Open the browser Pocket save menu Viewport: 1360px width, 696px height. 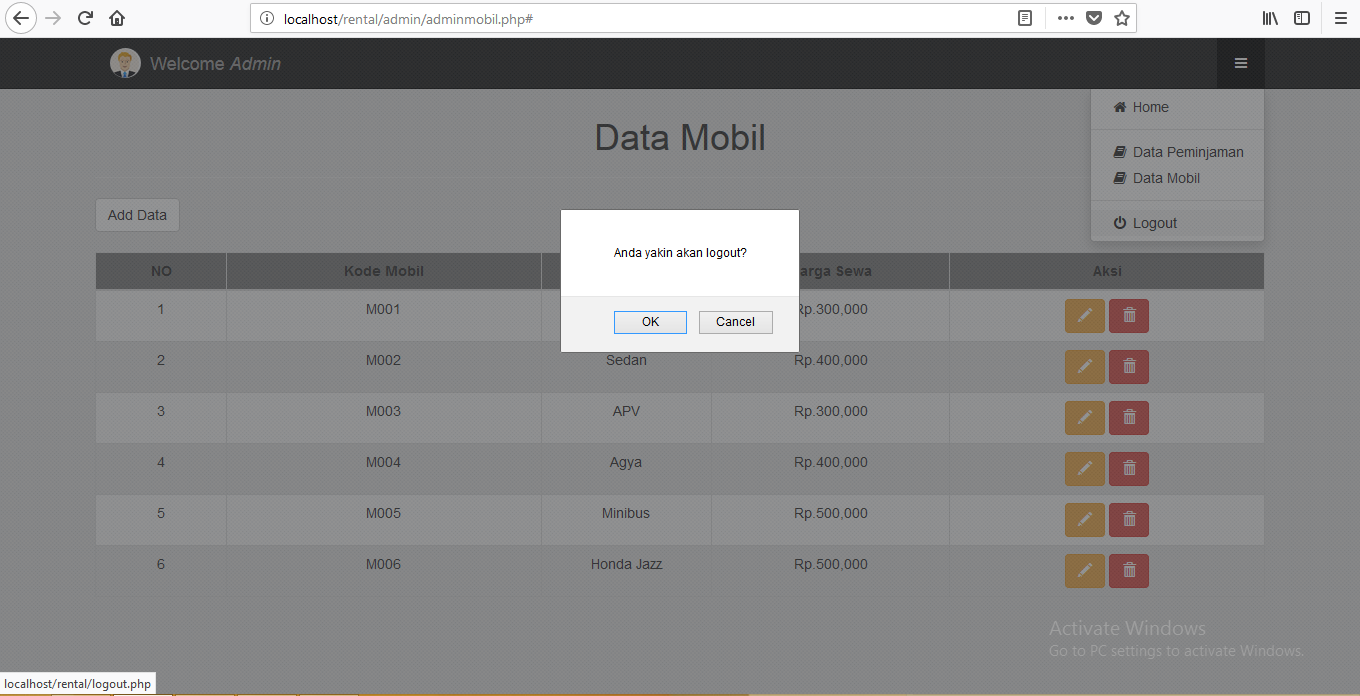pyautogui.click(x=1093, y=18)
